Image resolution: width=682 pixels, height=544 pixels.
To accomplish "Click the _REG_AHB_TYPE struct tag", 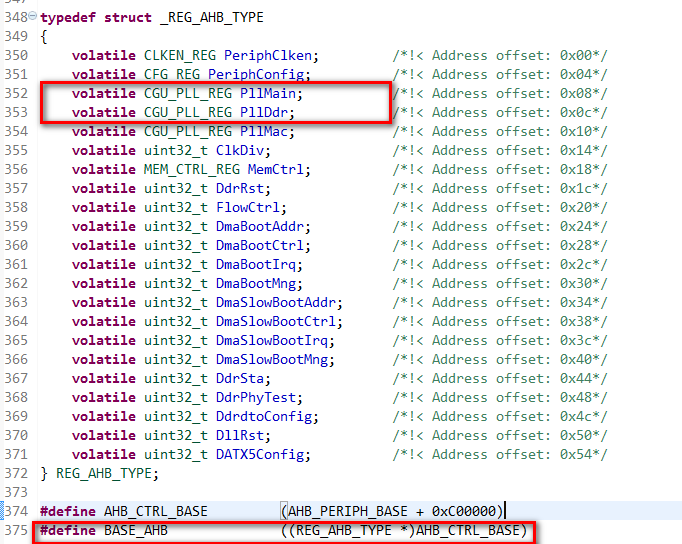I will point(212,17).
